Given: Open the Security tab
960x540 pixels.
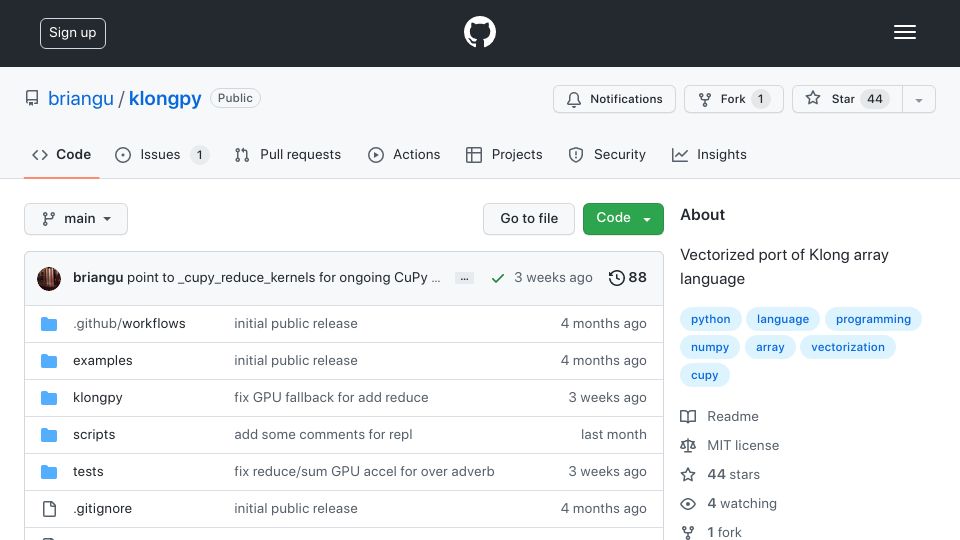Looking at the screenshot, I should 607,155.
